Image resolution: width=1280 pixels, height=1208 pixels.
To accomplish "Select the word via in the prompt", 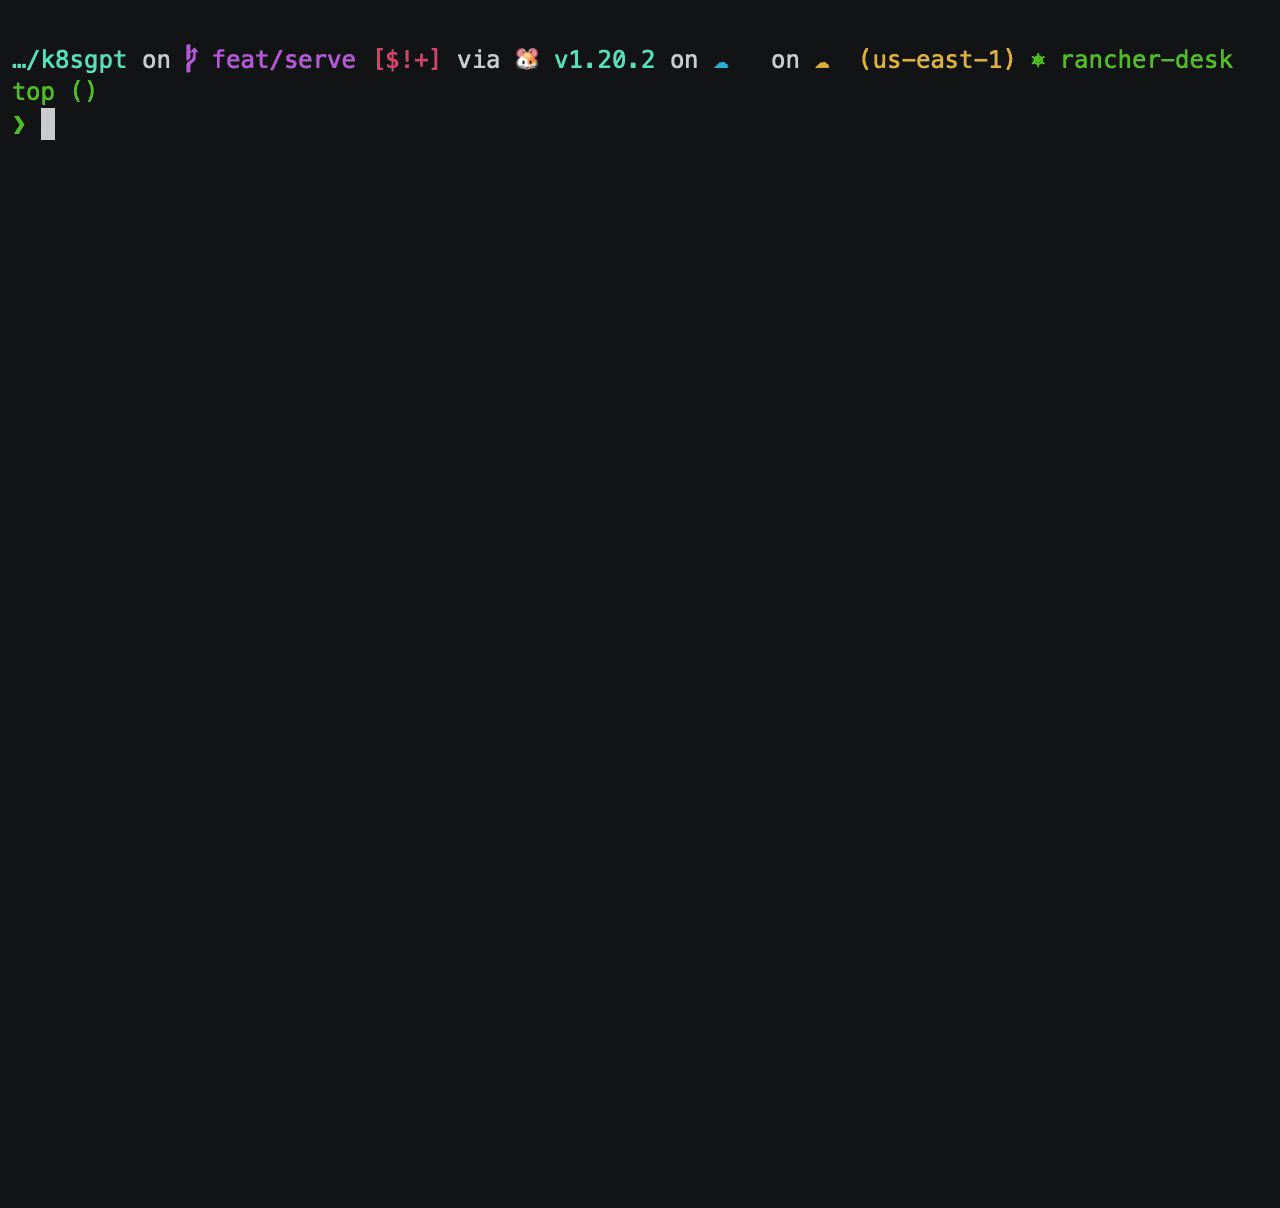I will [x=478, y=59].
